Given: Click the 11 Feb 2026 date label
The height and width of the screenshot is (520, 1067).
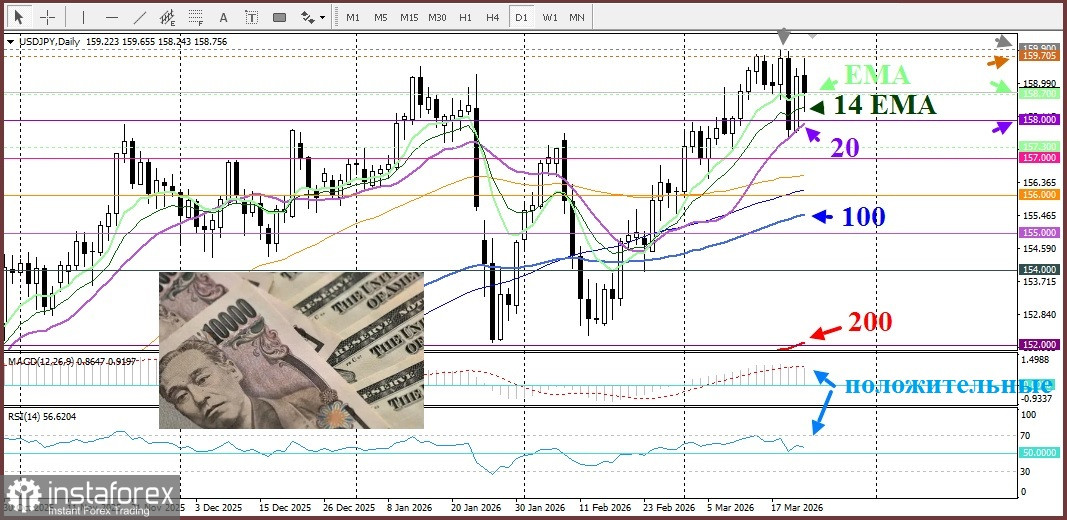Looking at the screenshot, I should coord(605,508).
